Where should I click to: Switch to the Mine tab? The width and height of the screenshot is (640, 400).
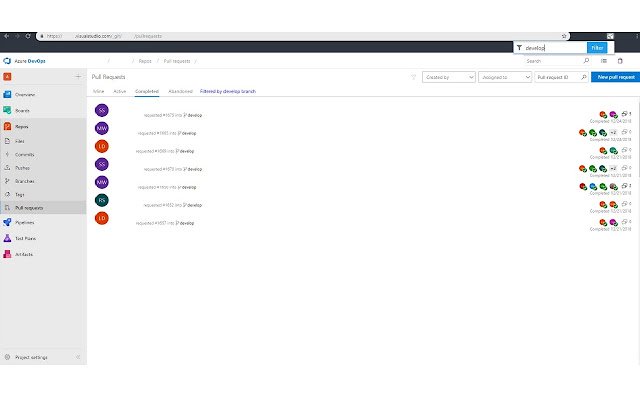click(x=99, y=91)
